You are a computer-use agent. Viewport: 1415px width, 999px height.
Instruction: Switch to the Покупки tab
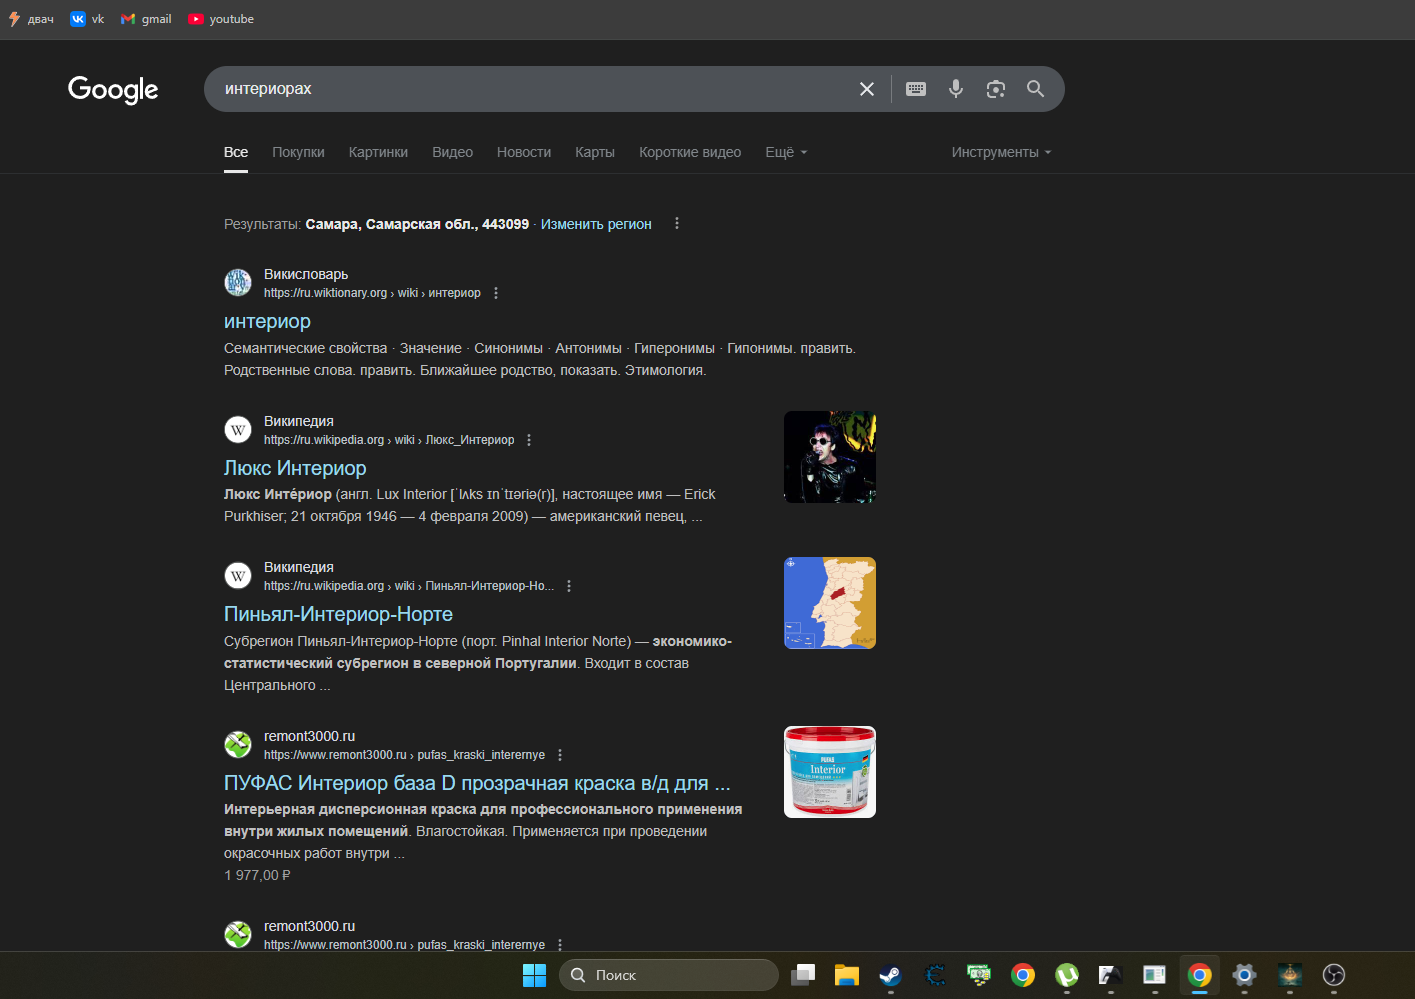point(298,152)
